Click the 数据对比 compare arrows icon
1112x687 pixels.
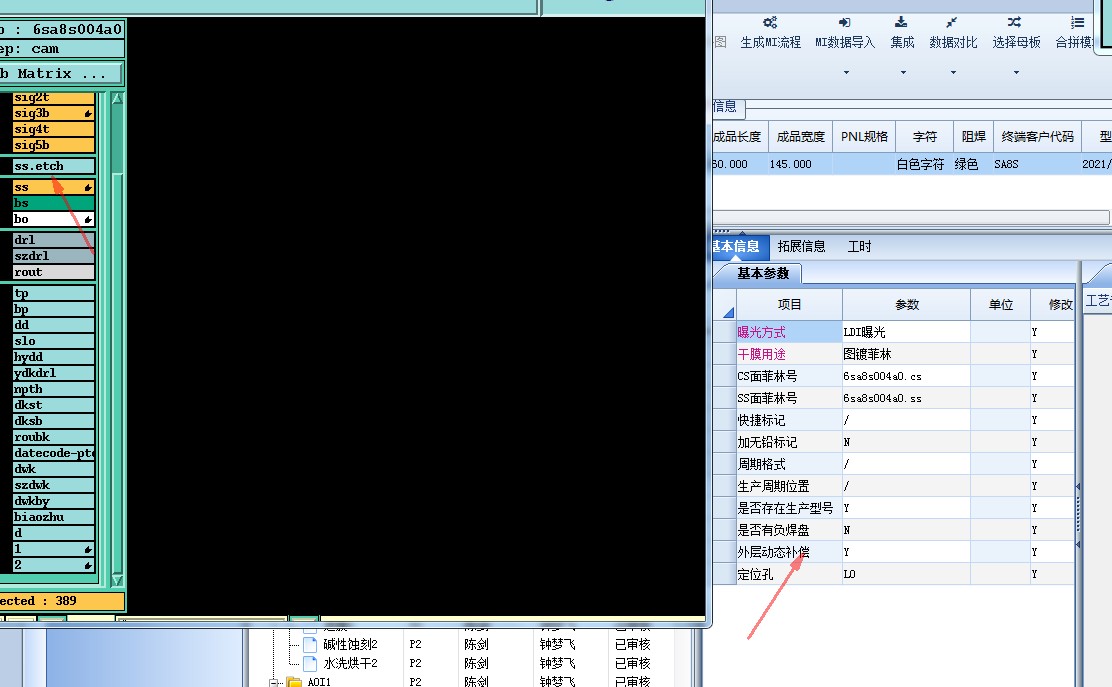point(952,23)
